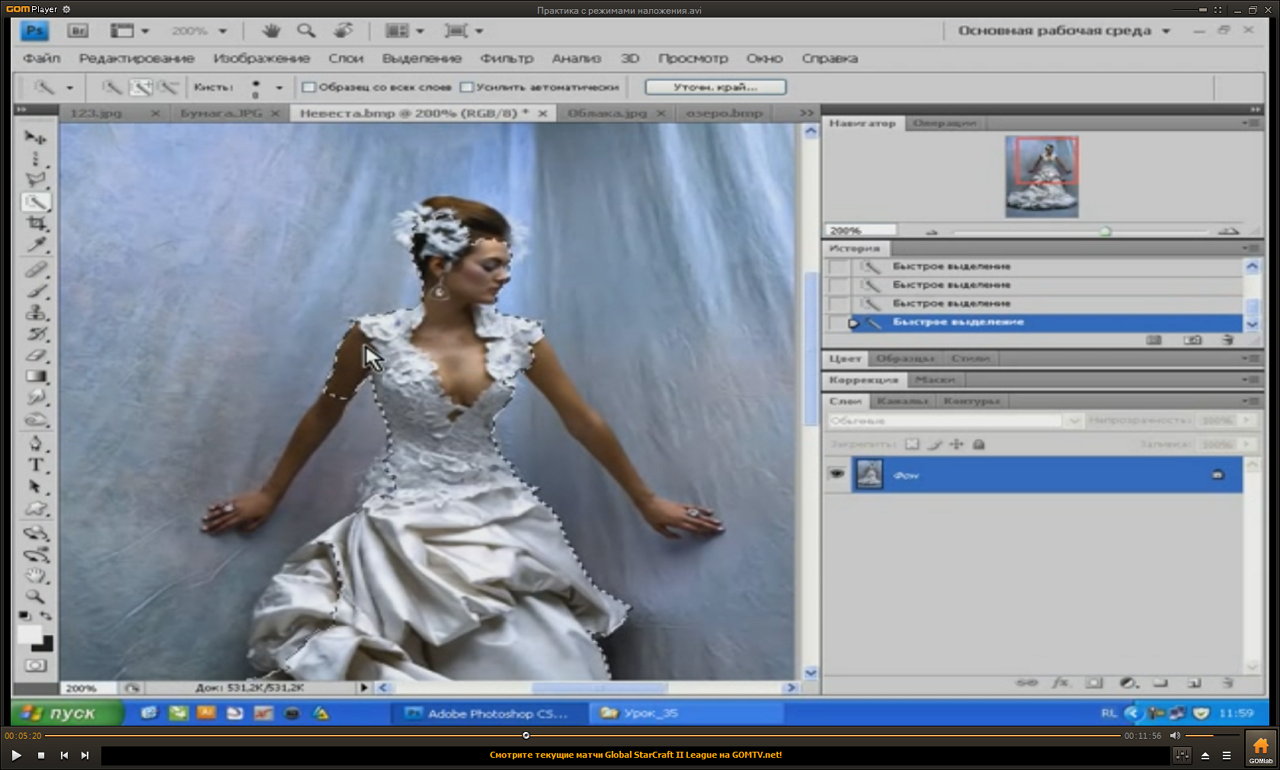Screen dimensions: 1280x770
Task: Switch to the 'Облака.jpg' document tab
Action: coord(607,113)
